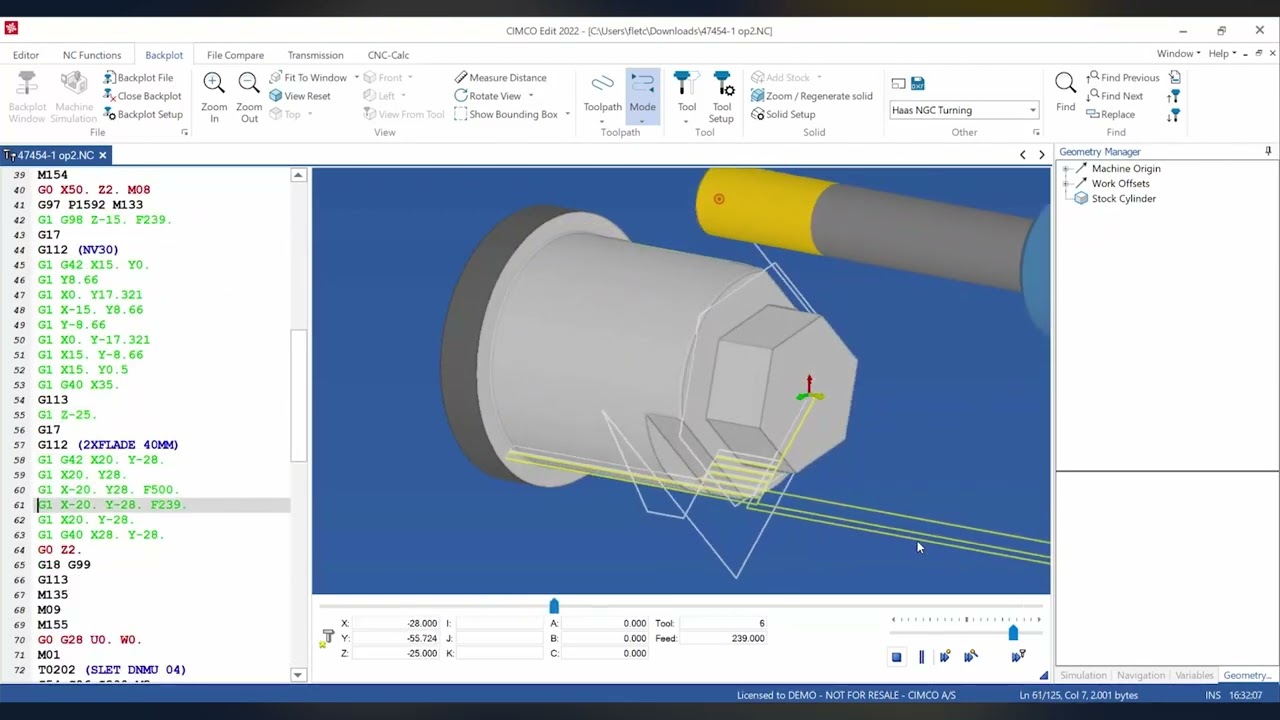Viewport: 1280px width, 720px height.
Task: Click the first step-forward playback button
Action: [x=945, y=657]
